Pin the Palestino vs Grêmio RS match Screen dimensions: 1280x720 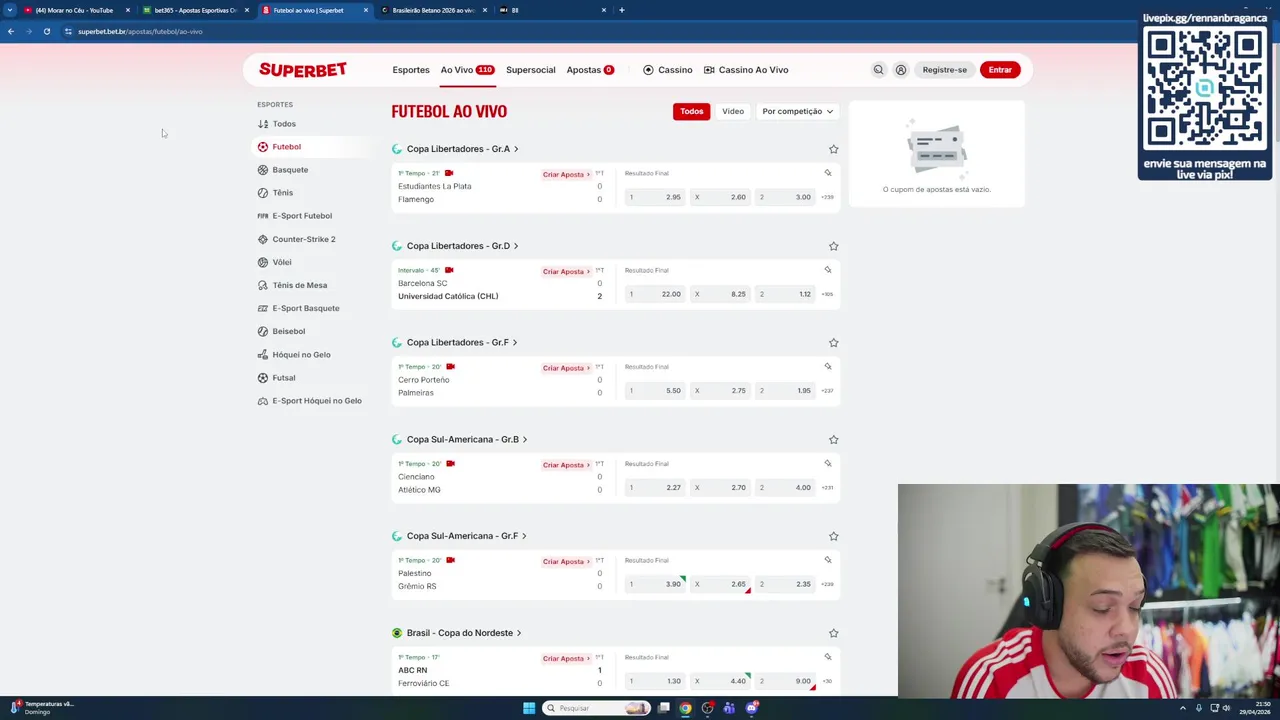pyautogui.click(x=828, y=560)
